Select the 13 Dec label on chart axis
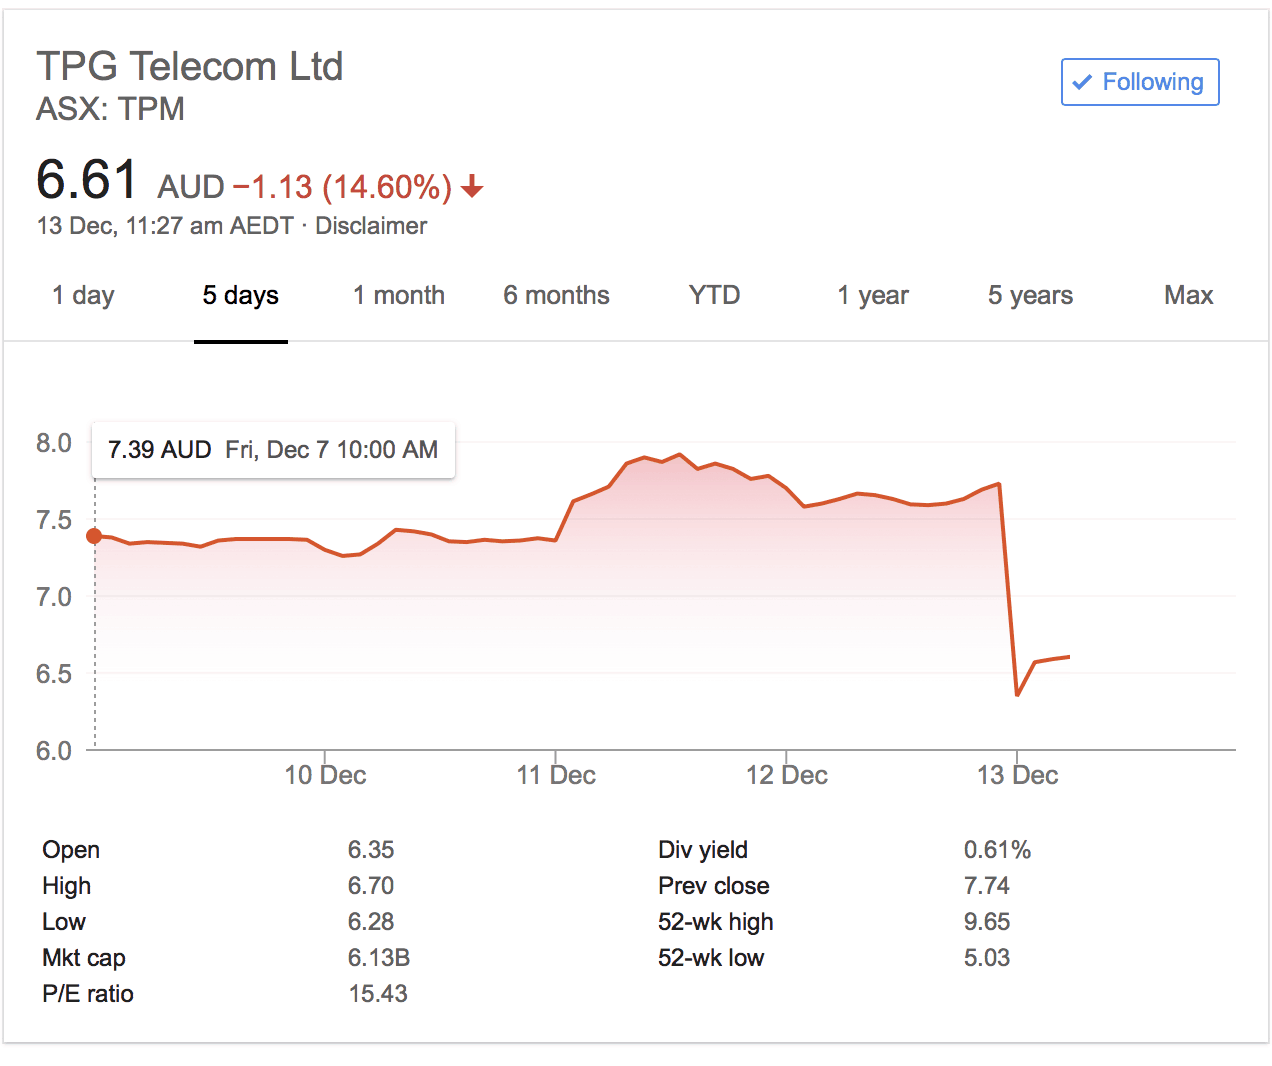This screenshot has width=1272, height=1066. click(1017, 774)
